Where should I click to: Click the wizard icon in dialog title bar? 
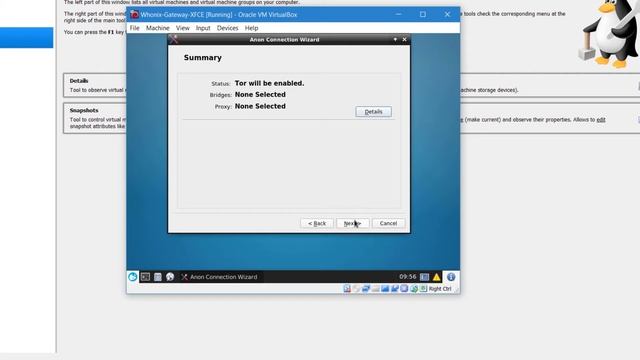click(173, 39)
